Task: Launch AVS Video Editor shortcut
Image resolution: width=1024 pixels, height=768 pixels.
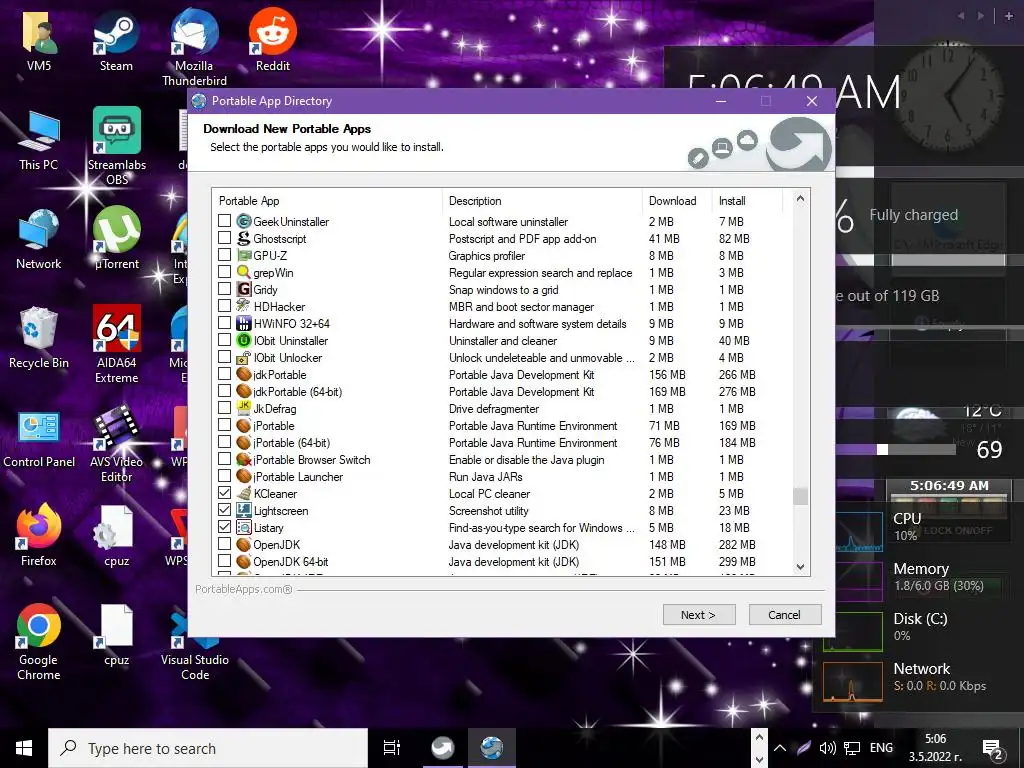Action: [x=117, y=444]
